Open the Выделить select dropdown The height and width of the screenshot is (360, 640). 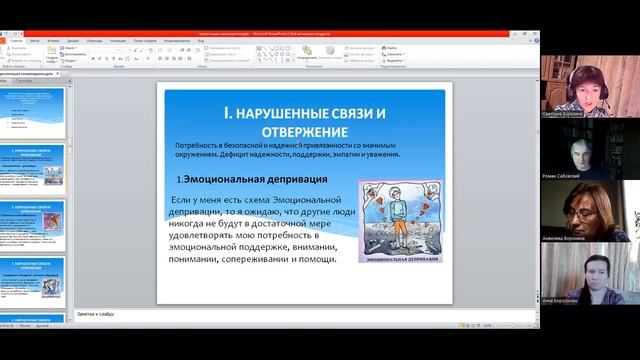click(x=393, y=61)
